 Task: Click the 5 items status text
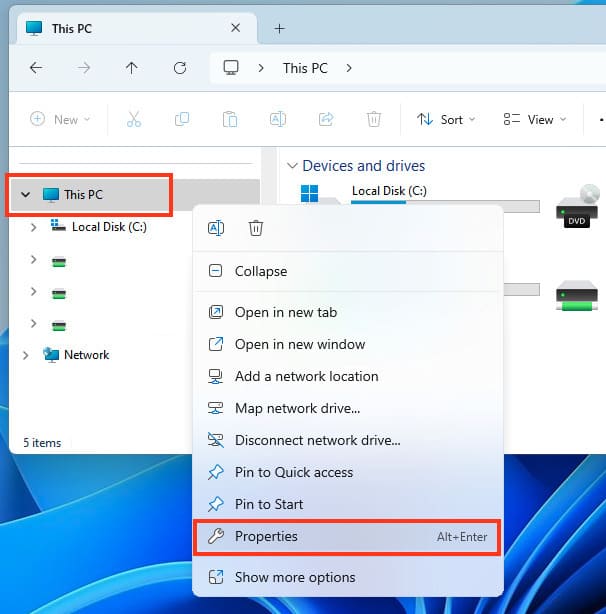(42, 443)
